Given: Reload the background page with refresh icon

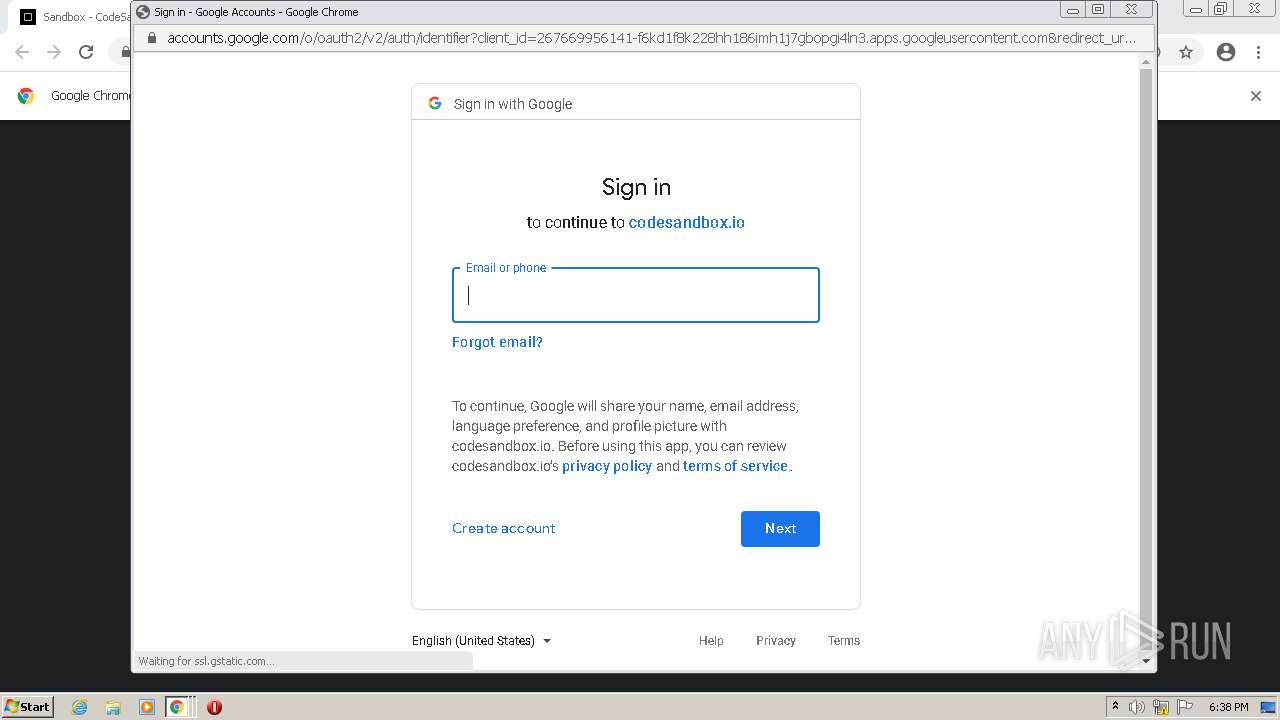Looking at the screenshot, I should pyautogui.click(x=86, y=52).
